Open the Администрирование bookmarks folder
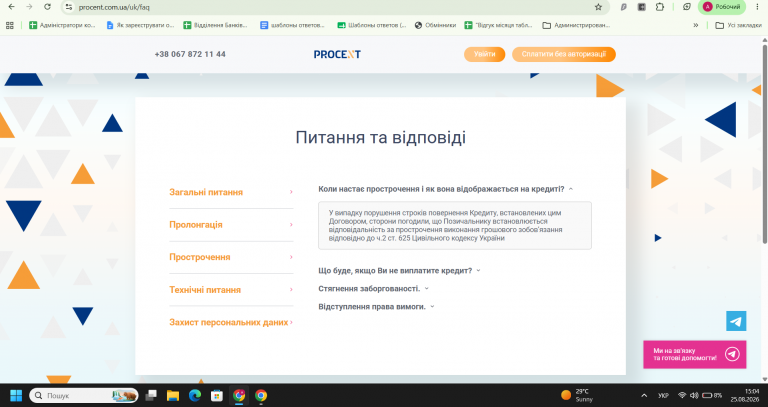 [x=576, y=25]
